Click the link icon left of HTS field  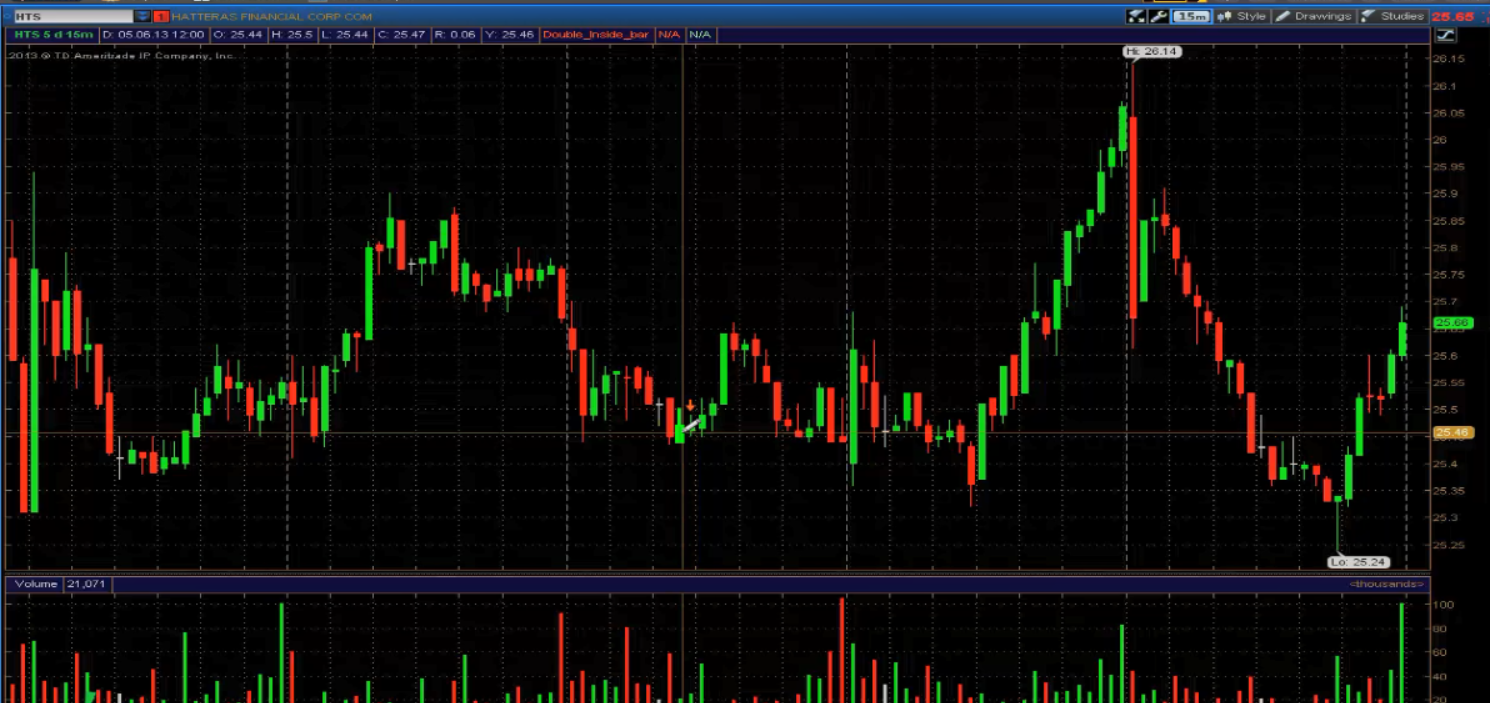pos(6,16)
